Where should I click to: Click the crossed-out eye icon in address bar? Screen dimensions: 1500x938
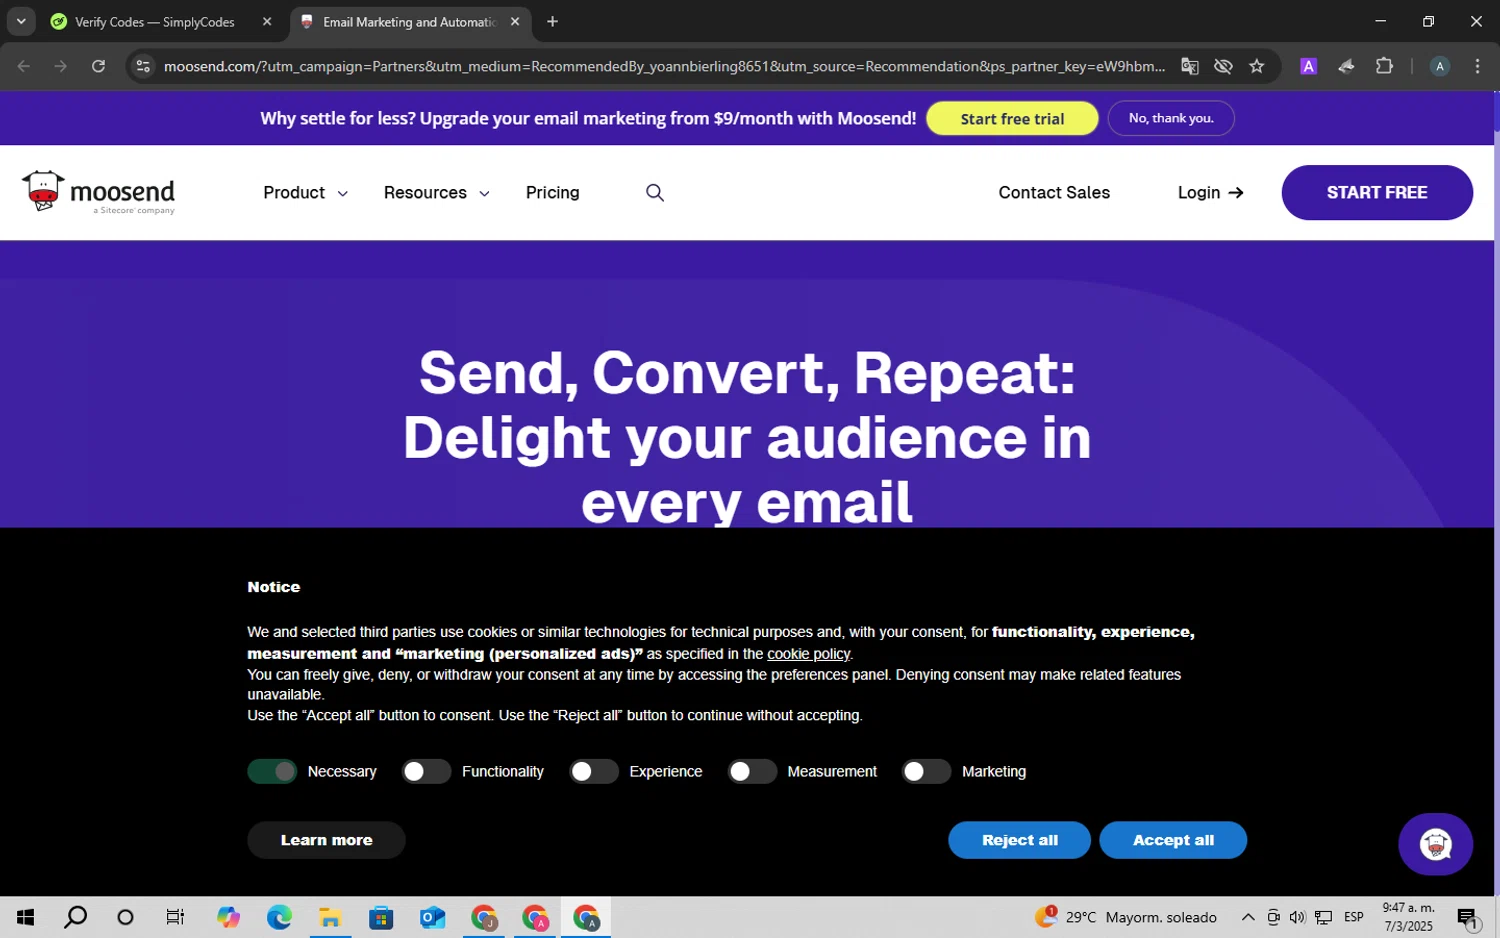1223,66
